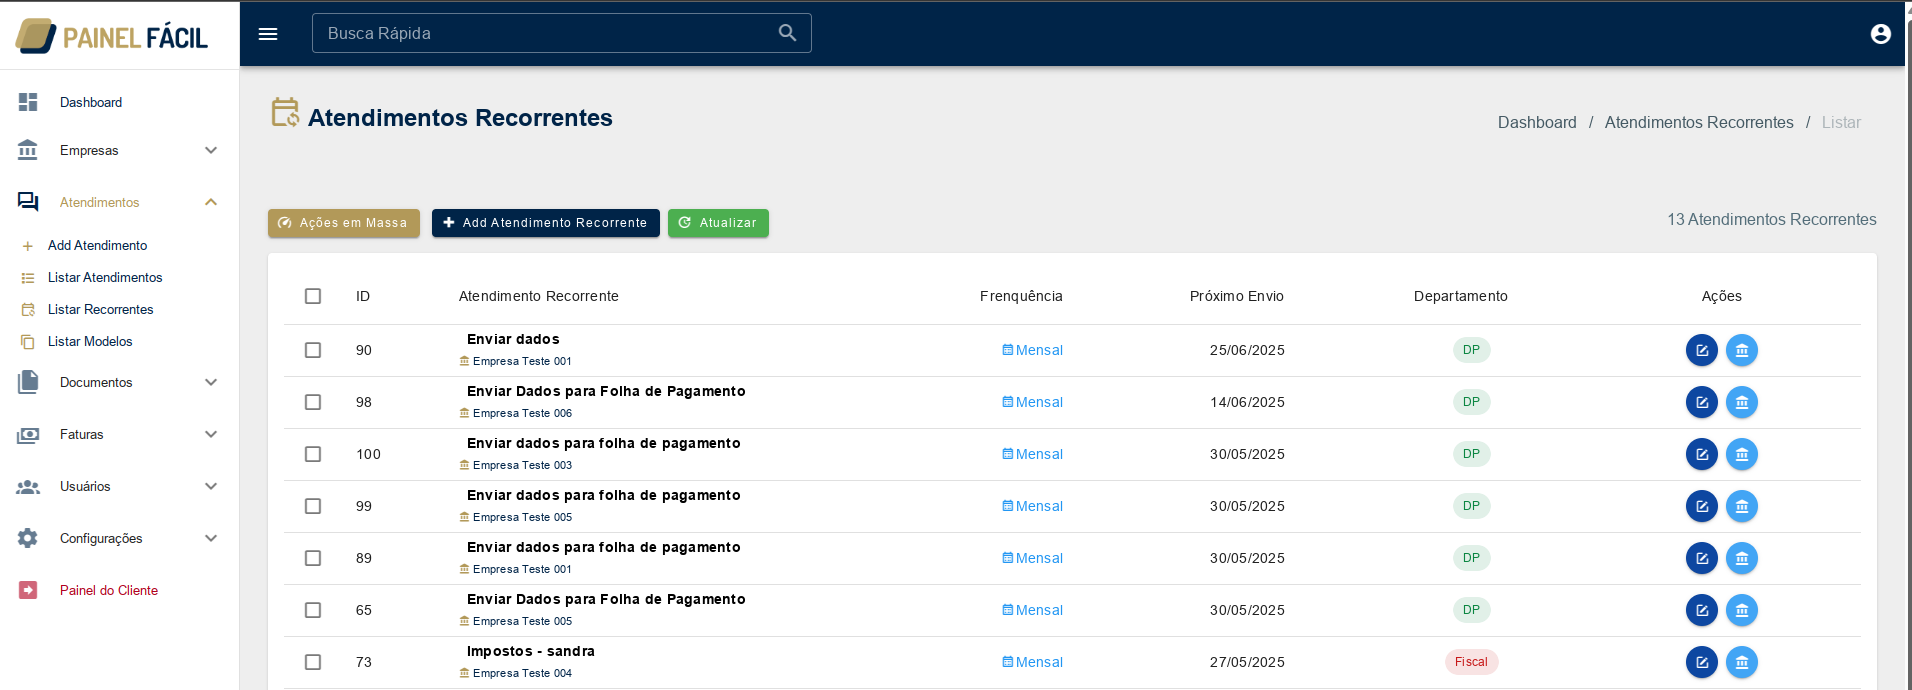Collapse the Atendimentos chevron in sidebar
1912x690 pixels.
[x=211, y=202]
